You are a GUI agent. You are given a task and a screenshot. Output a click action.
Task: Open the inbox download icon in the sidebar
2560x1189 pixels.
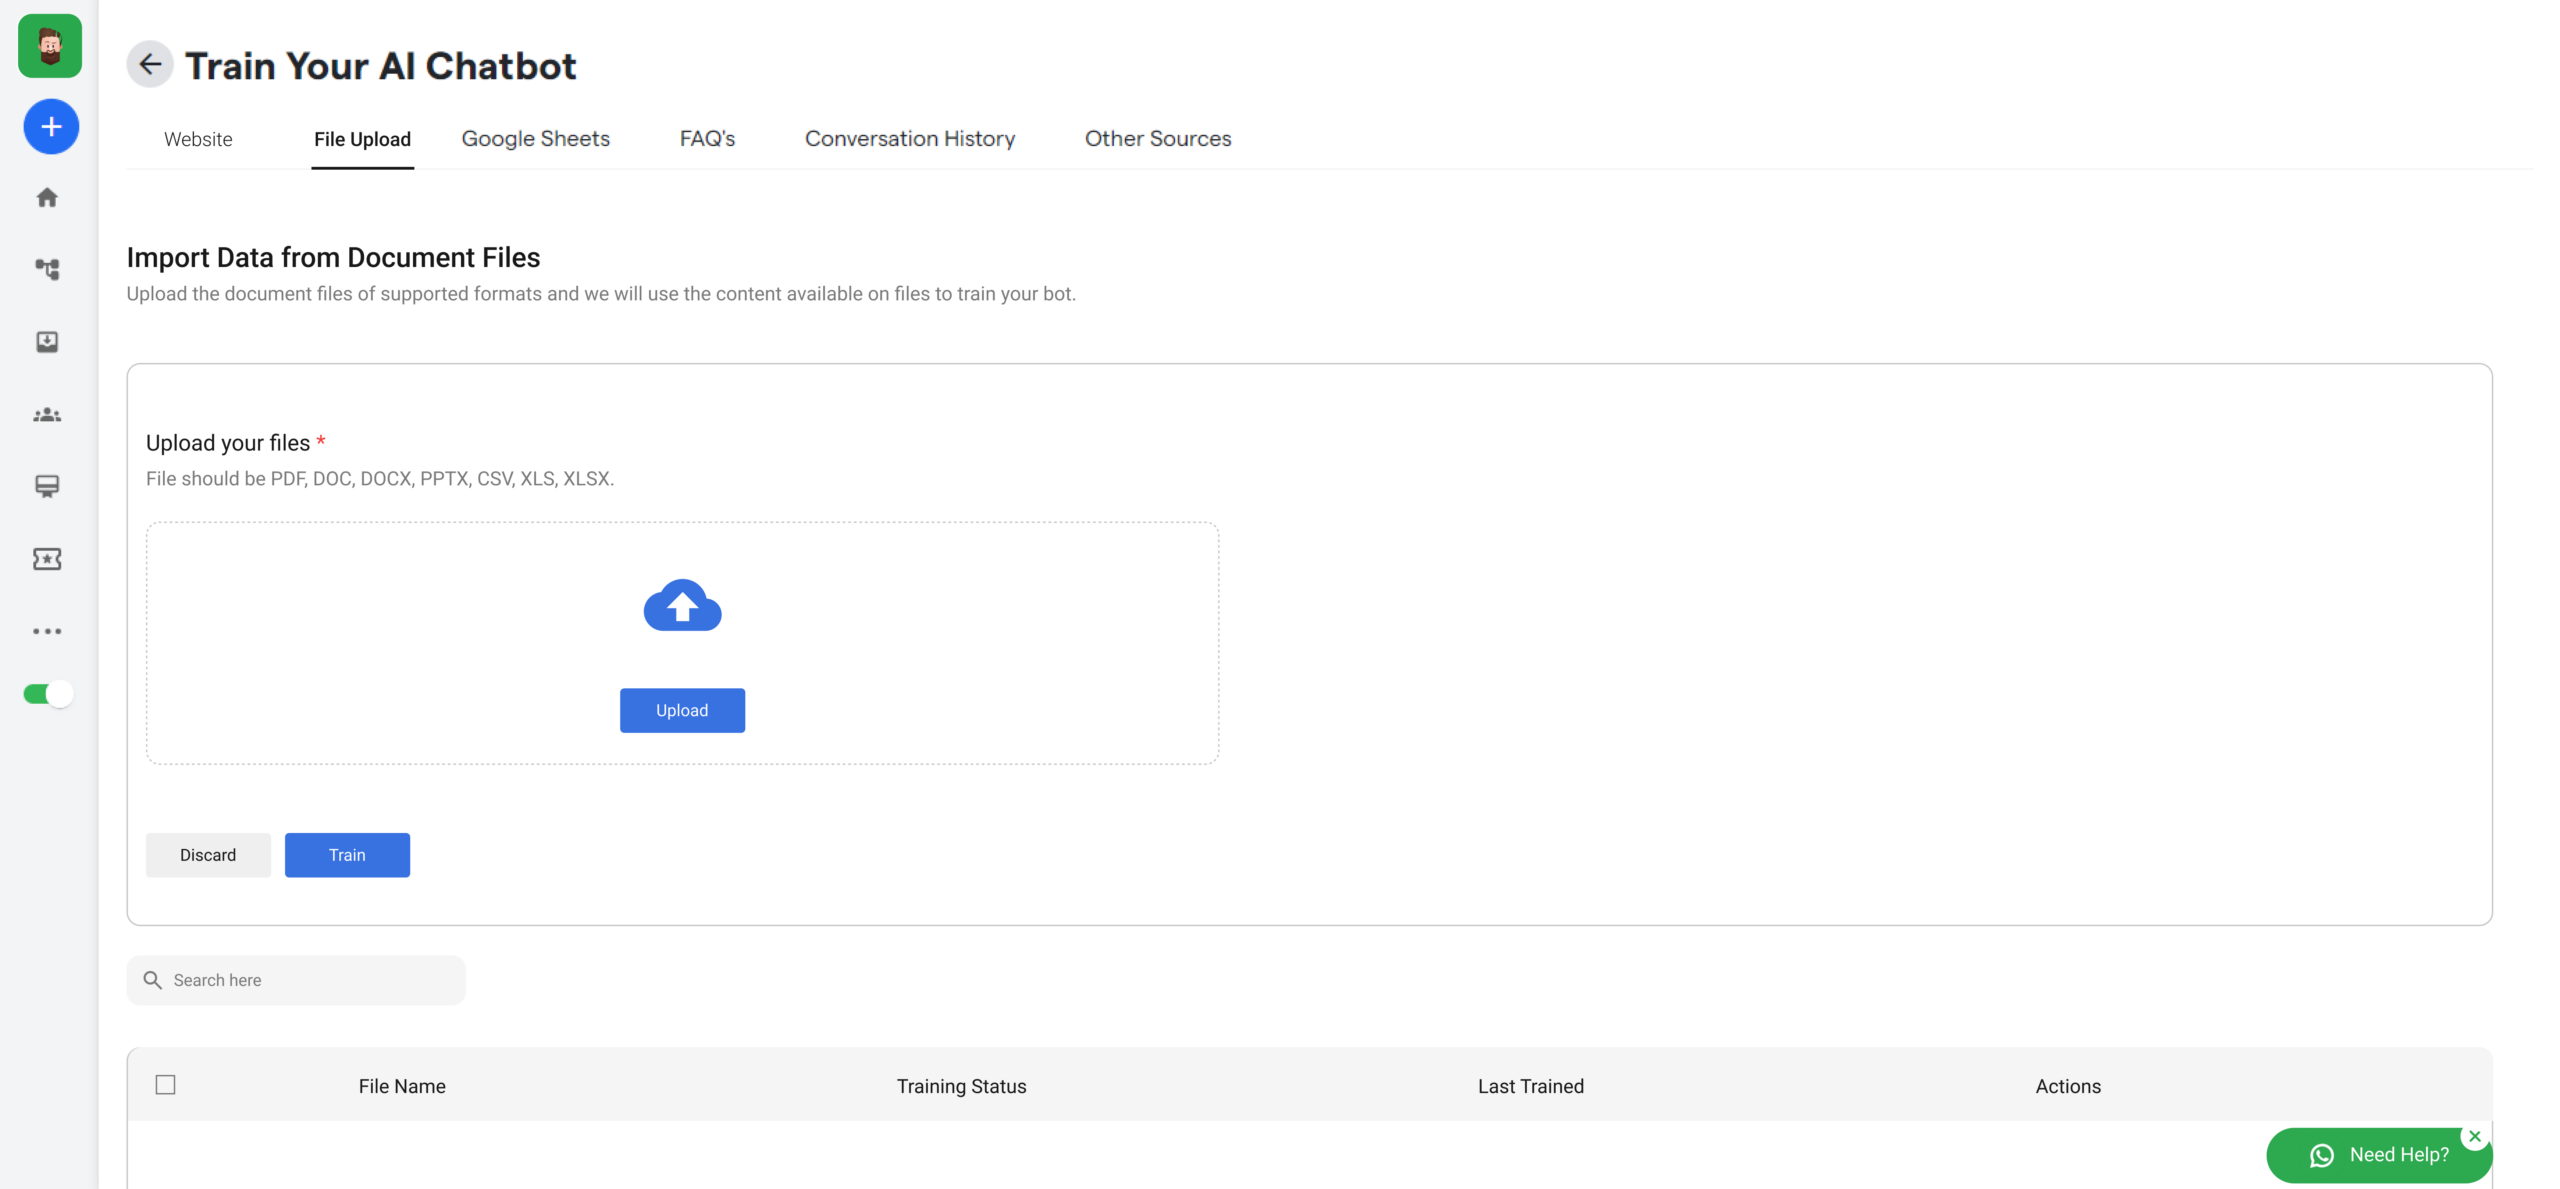(47, 342)
